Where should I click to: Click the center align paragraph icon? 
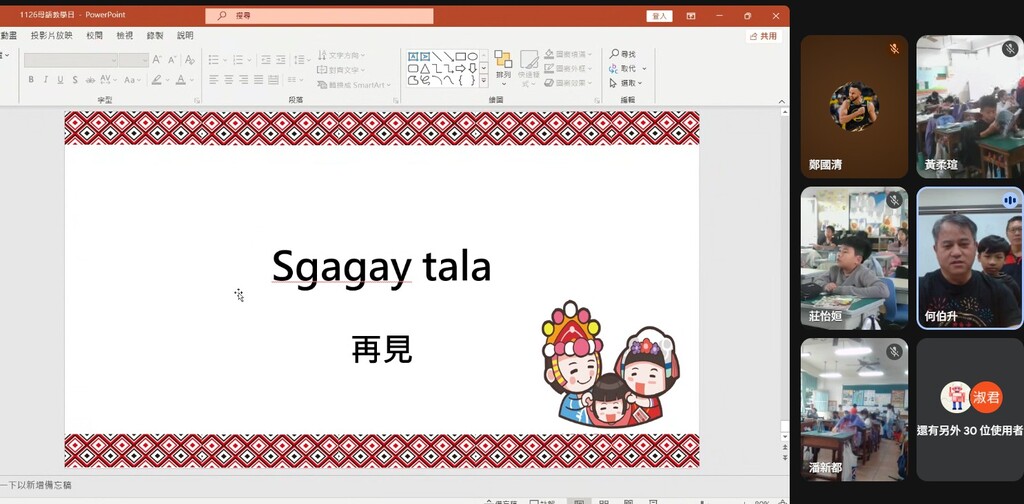tap(228, 80)
